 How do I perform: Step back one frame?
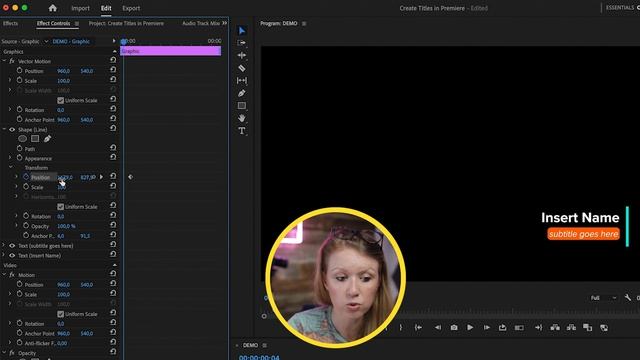(438, 327)
